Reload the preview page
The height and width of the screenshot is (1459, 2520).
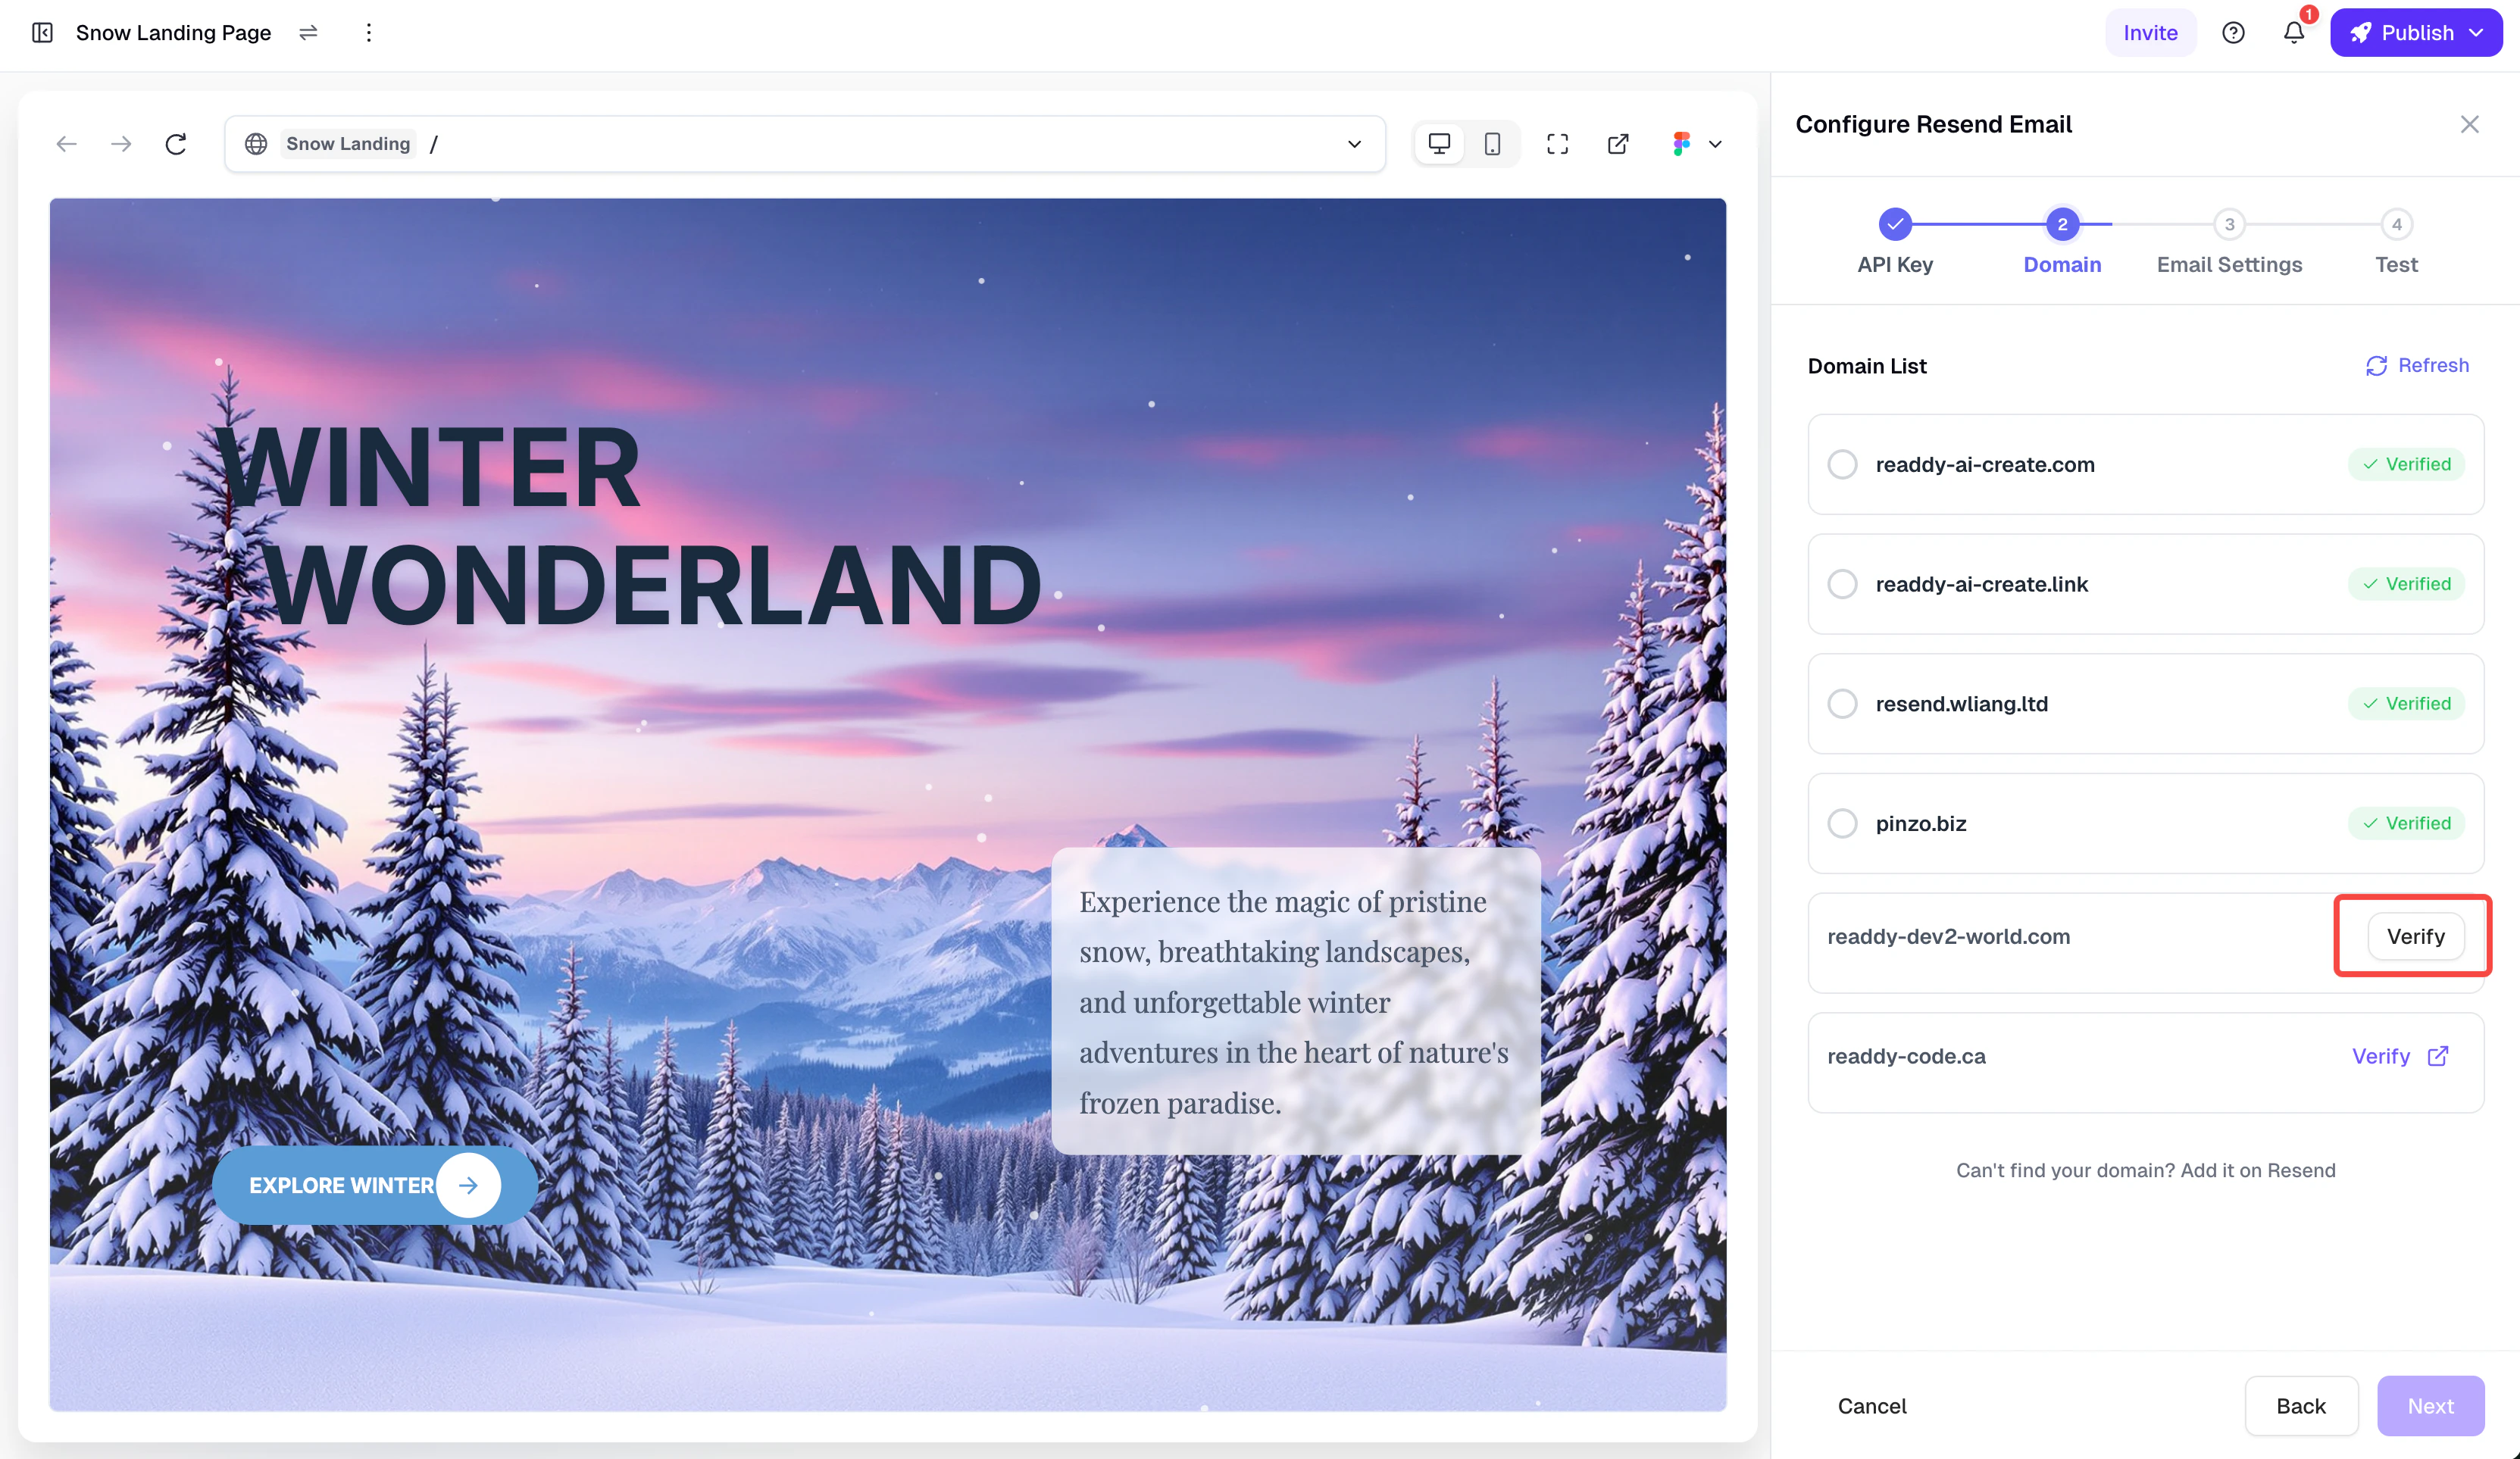click(x=176, y=144)
